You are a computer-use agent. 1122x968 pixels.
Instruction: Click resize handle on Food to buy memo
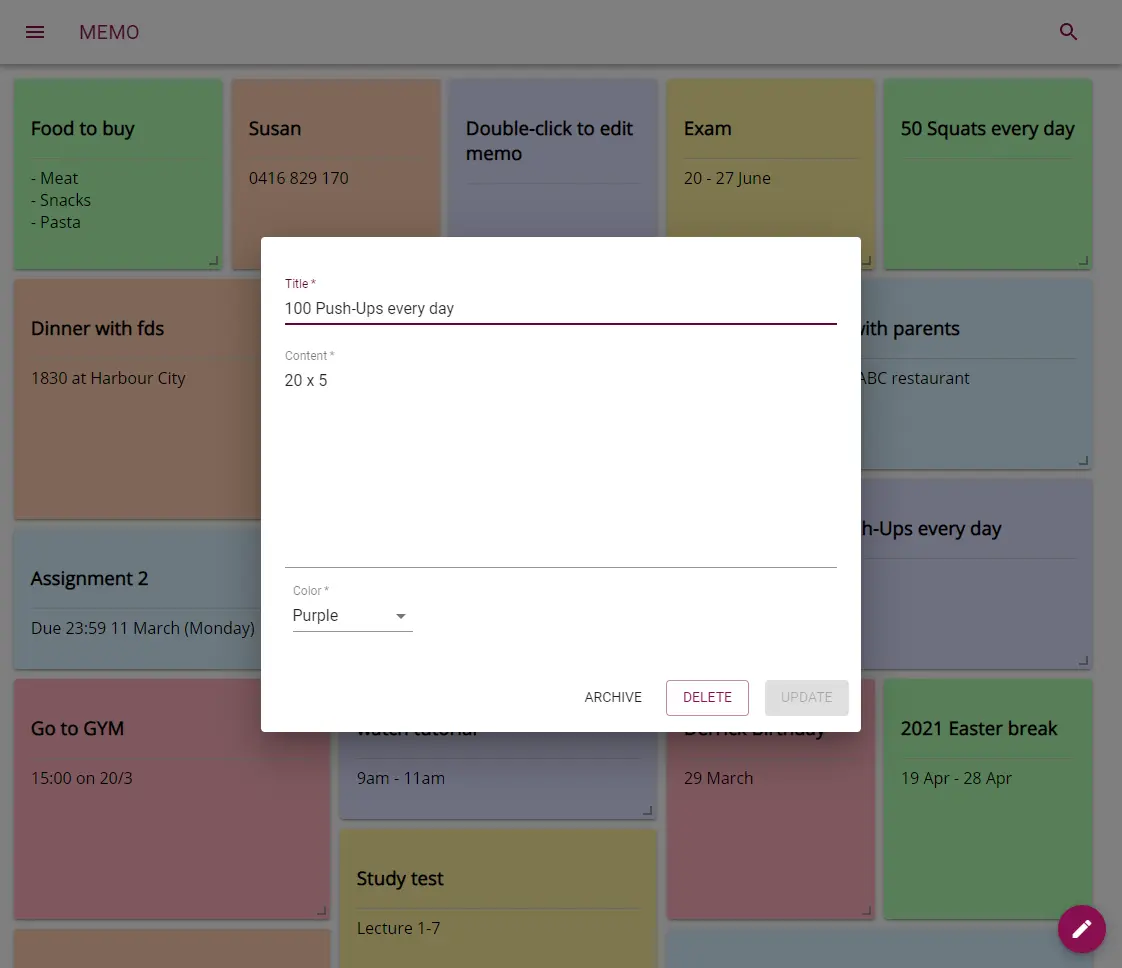coord(213,261)
